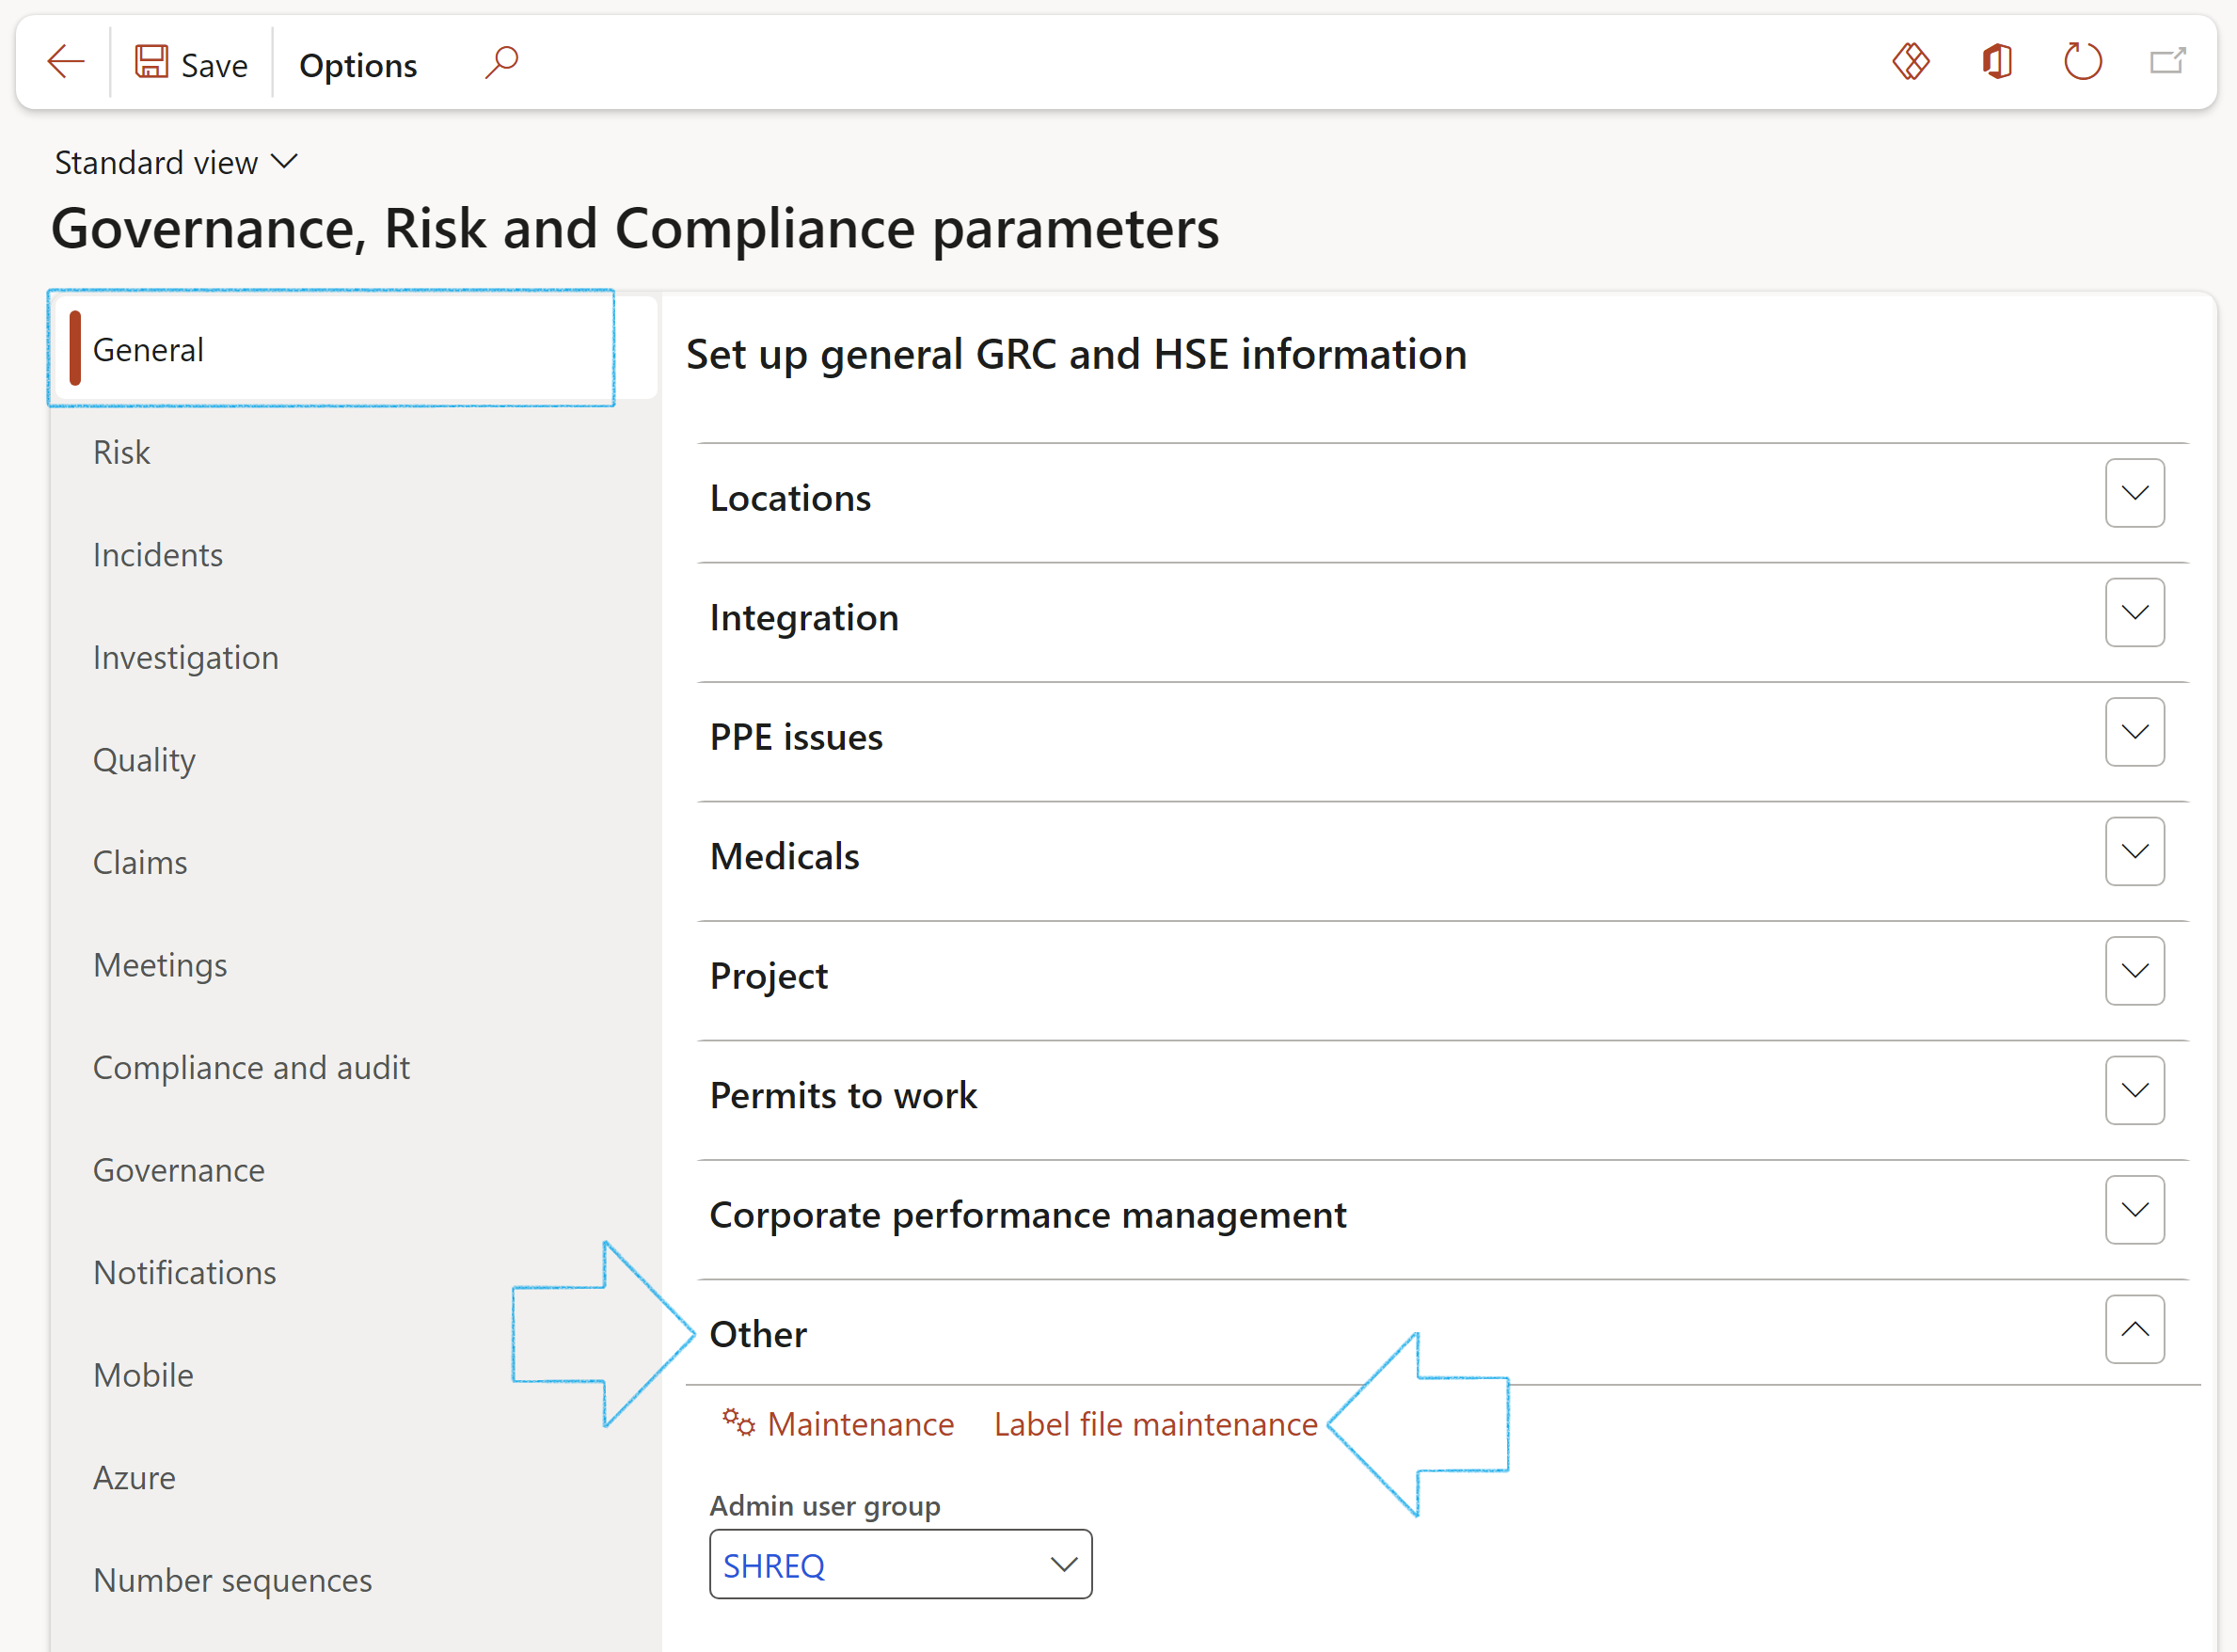The image size is (2237, 1652).
Task: Select the Quality tab
Action: [x=144, y=760]
